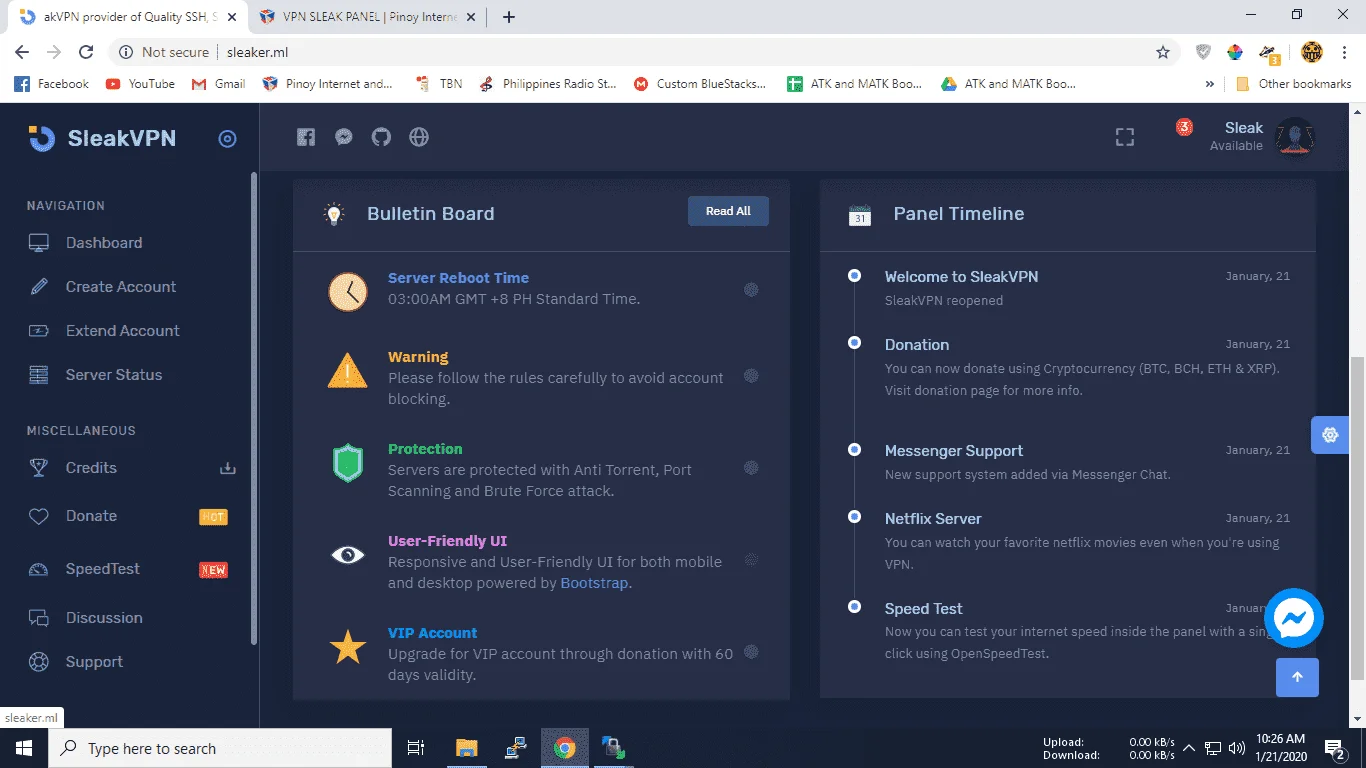
Task: Click the Protection heading
Action: (x=425, y=449)
